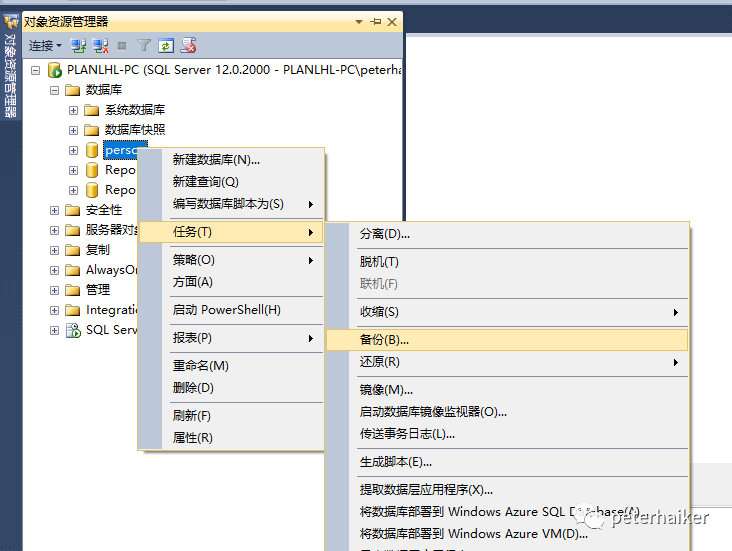Expand the 系统数据库 folder

[x=73, y=110]
